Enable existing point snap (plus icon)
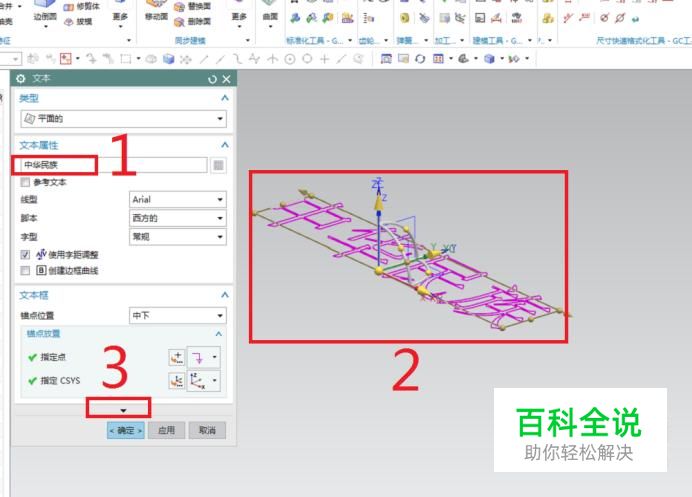The width and height of the screenshot is (692, 497). (324, 59)
